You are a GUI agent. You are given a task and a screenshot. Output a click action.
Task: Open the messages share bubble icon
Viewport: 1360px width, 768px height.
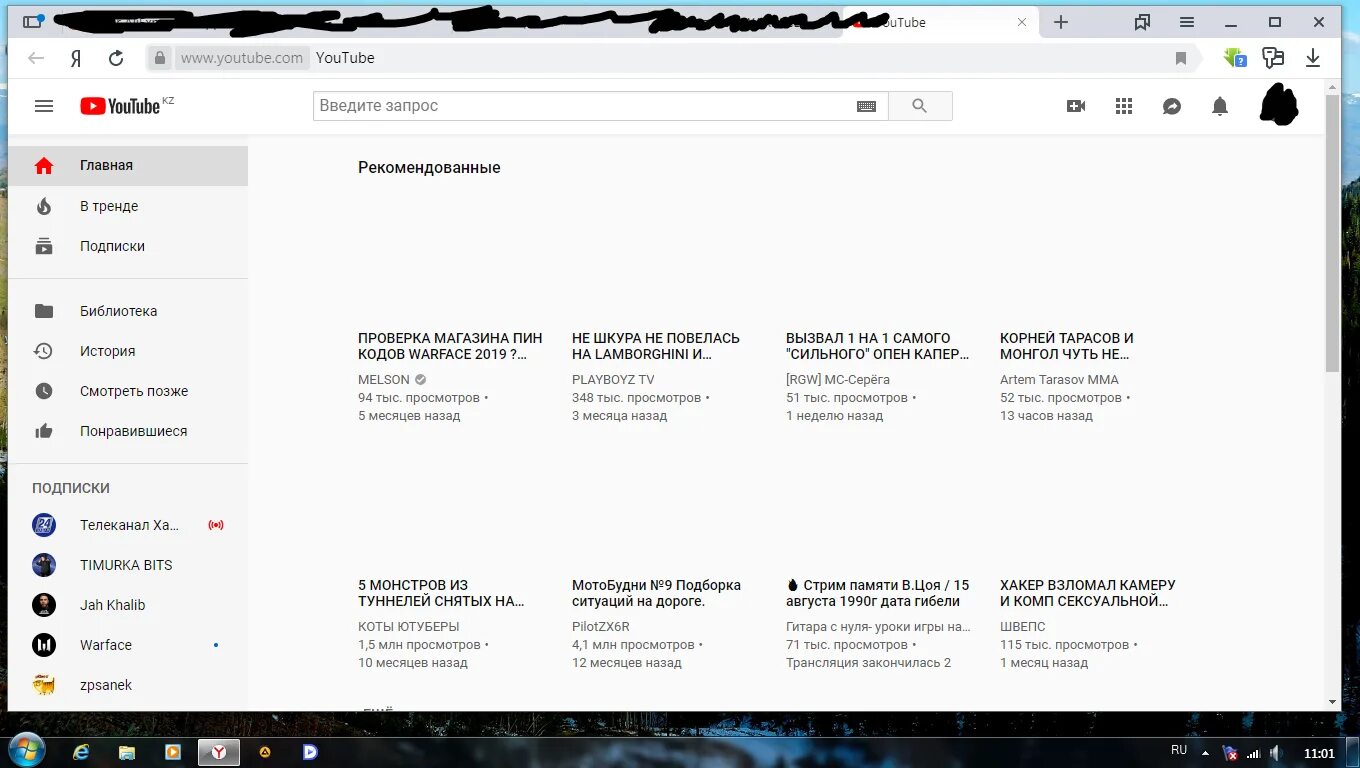[x=1172, y=106]
